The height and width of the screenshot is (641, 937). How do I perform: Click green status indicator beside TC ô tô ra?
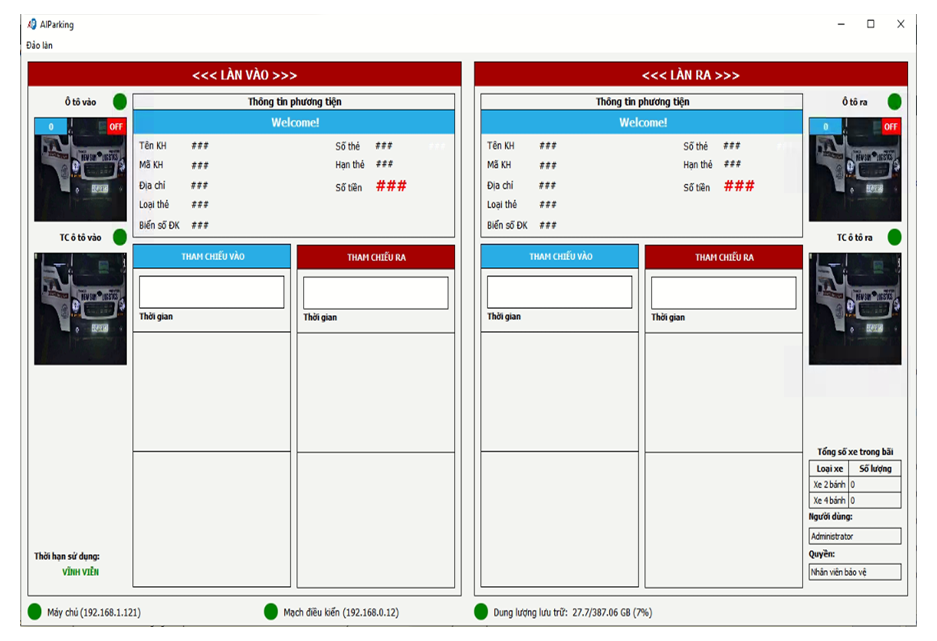pyautogui.click(x=894, y=237)
